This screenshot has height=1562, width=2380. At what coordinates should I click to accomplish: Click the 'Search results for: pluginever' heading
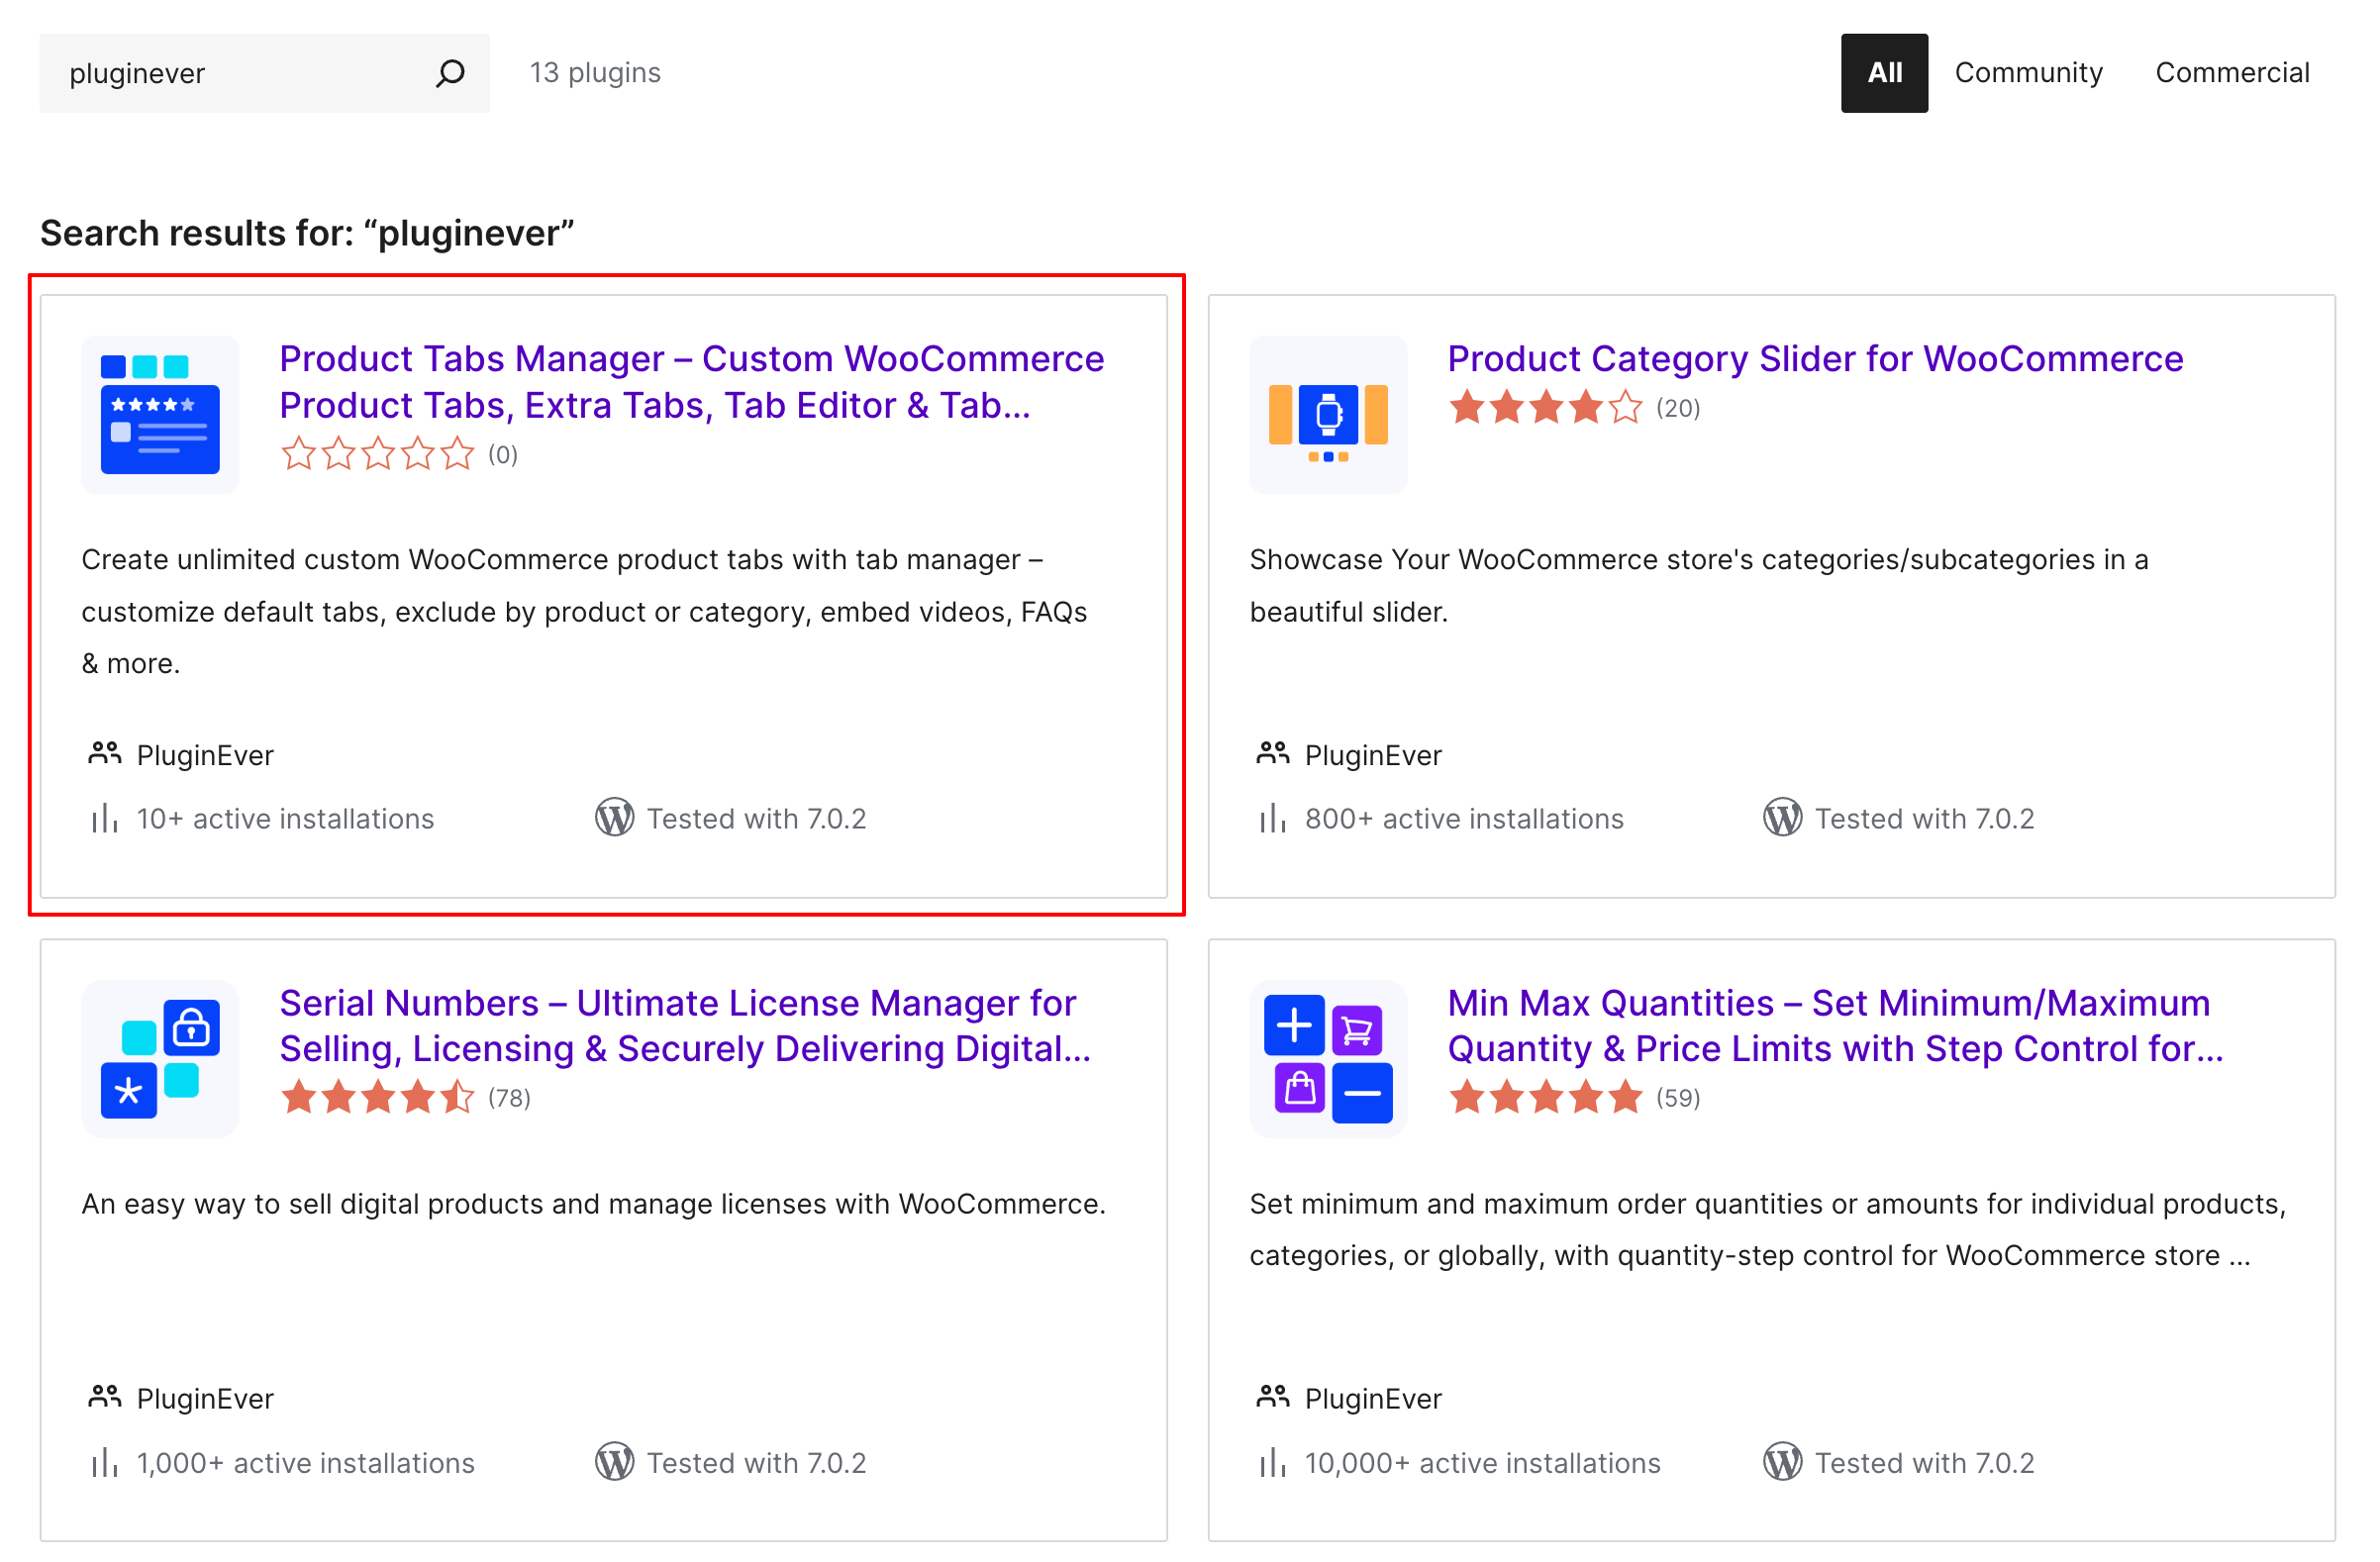coord(307,233)
